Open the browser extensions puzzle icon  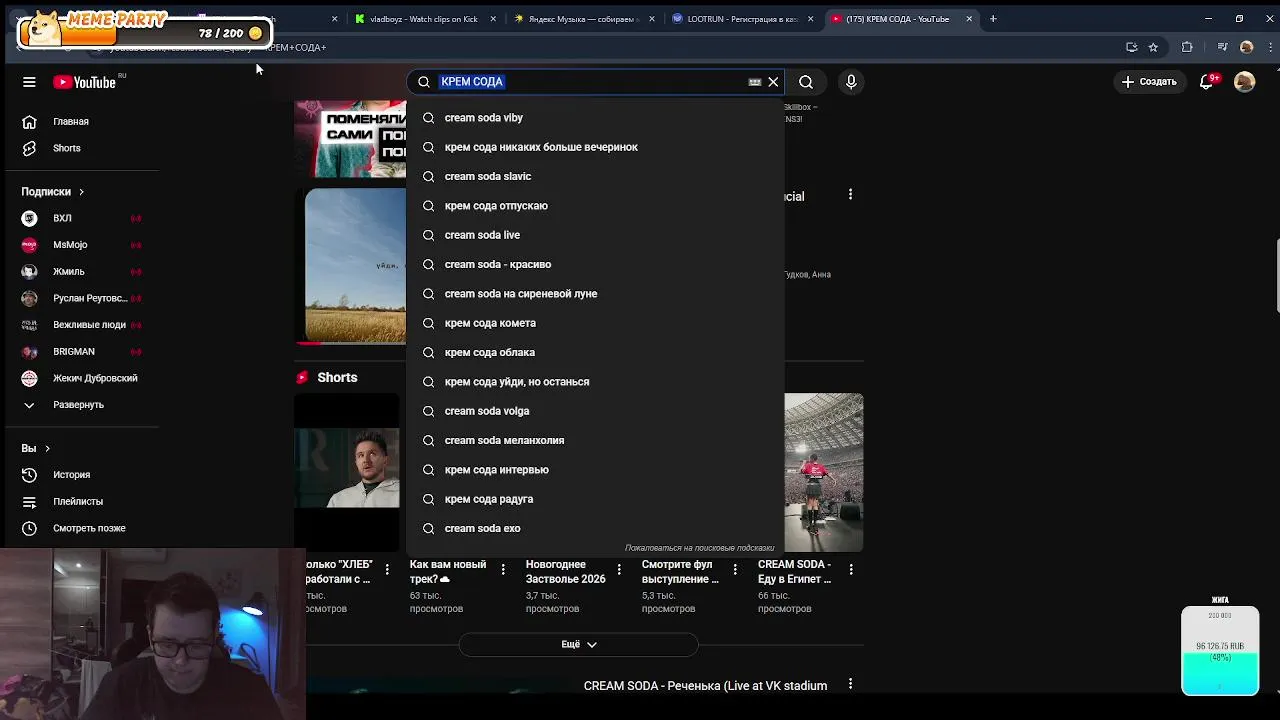(1187, 47)
